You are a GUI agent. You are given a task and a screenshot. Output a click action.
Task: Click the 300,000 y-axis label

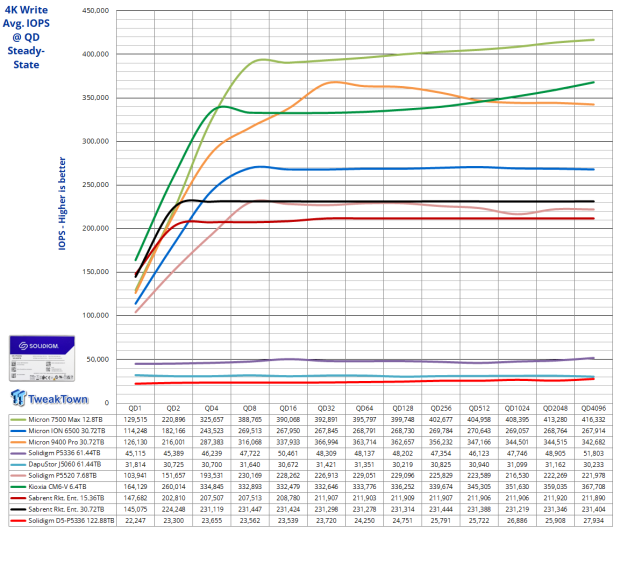(96, 141)
